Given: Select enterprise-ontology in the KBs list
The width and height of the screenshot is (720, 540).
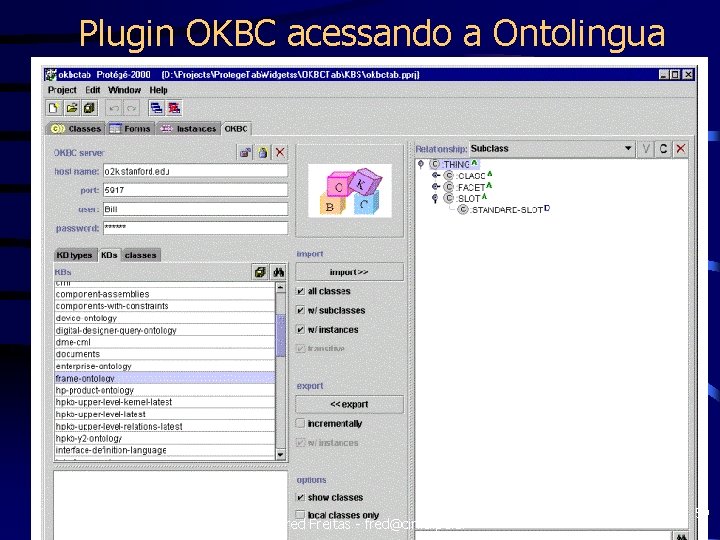Looking at the screenshot, I should coord(164,366).
